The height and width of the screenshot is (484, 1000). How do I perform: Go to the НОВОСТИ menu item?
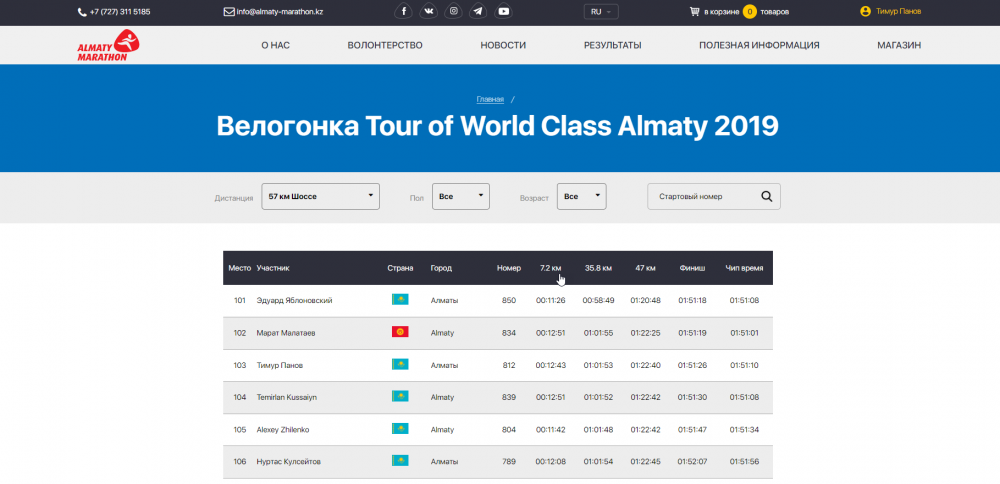point(503,45)
